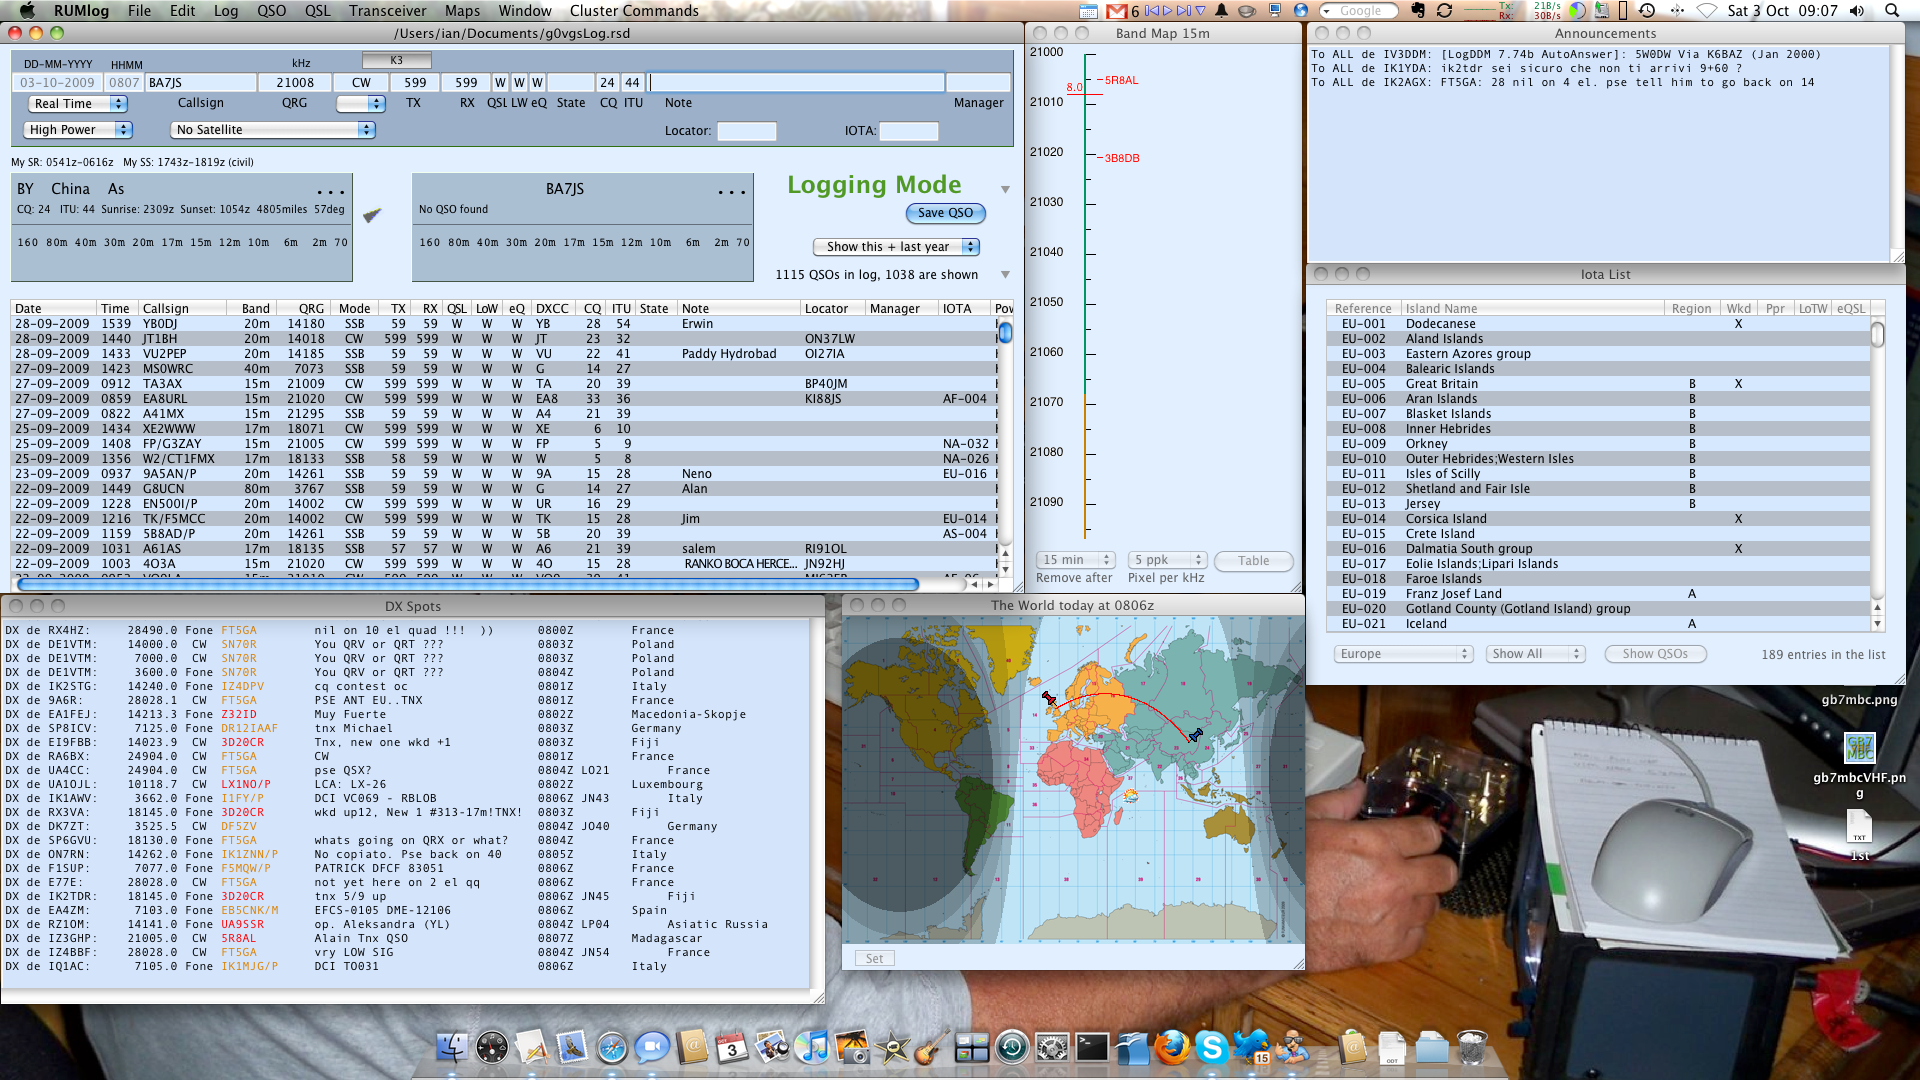Click the Save QSO button
This screenshot has height=1080, width=1920.
coord(945,213)
